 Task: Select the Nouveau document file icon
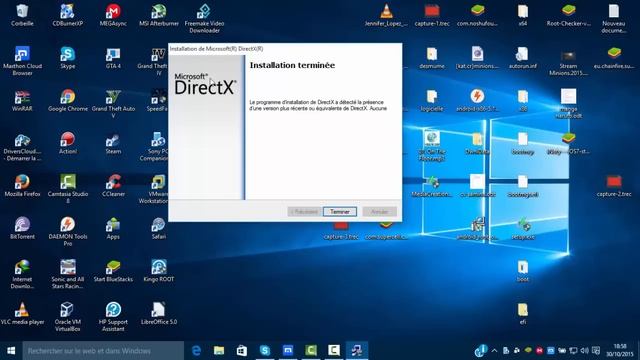point(614,18)
